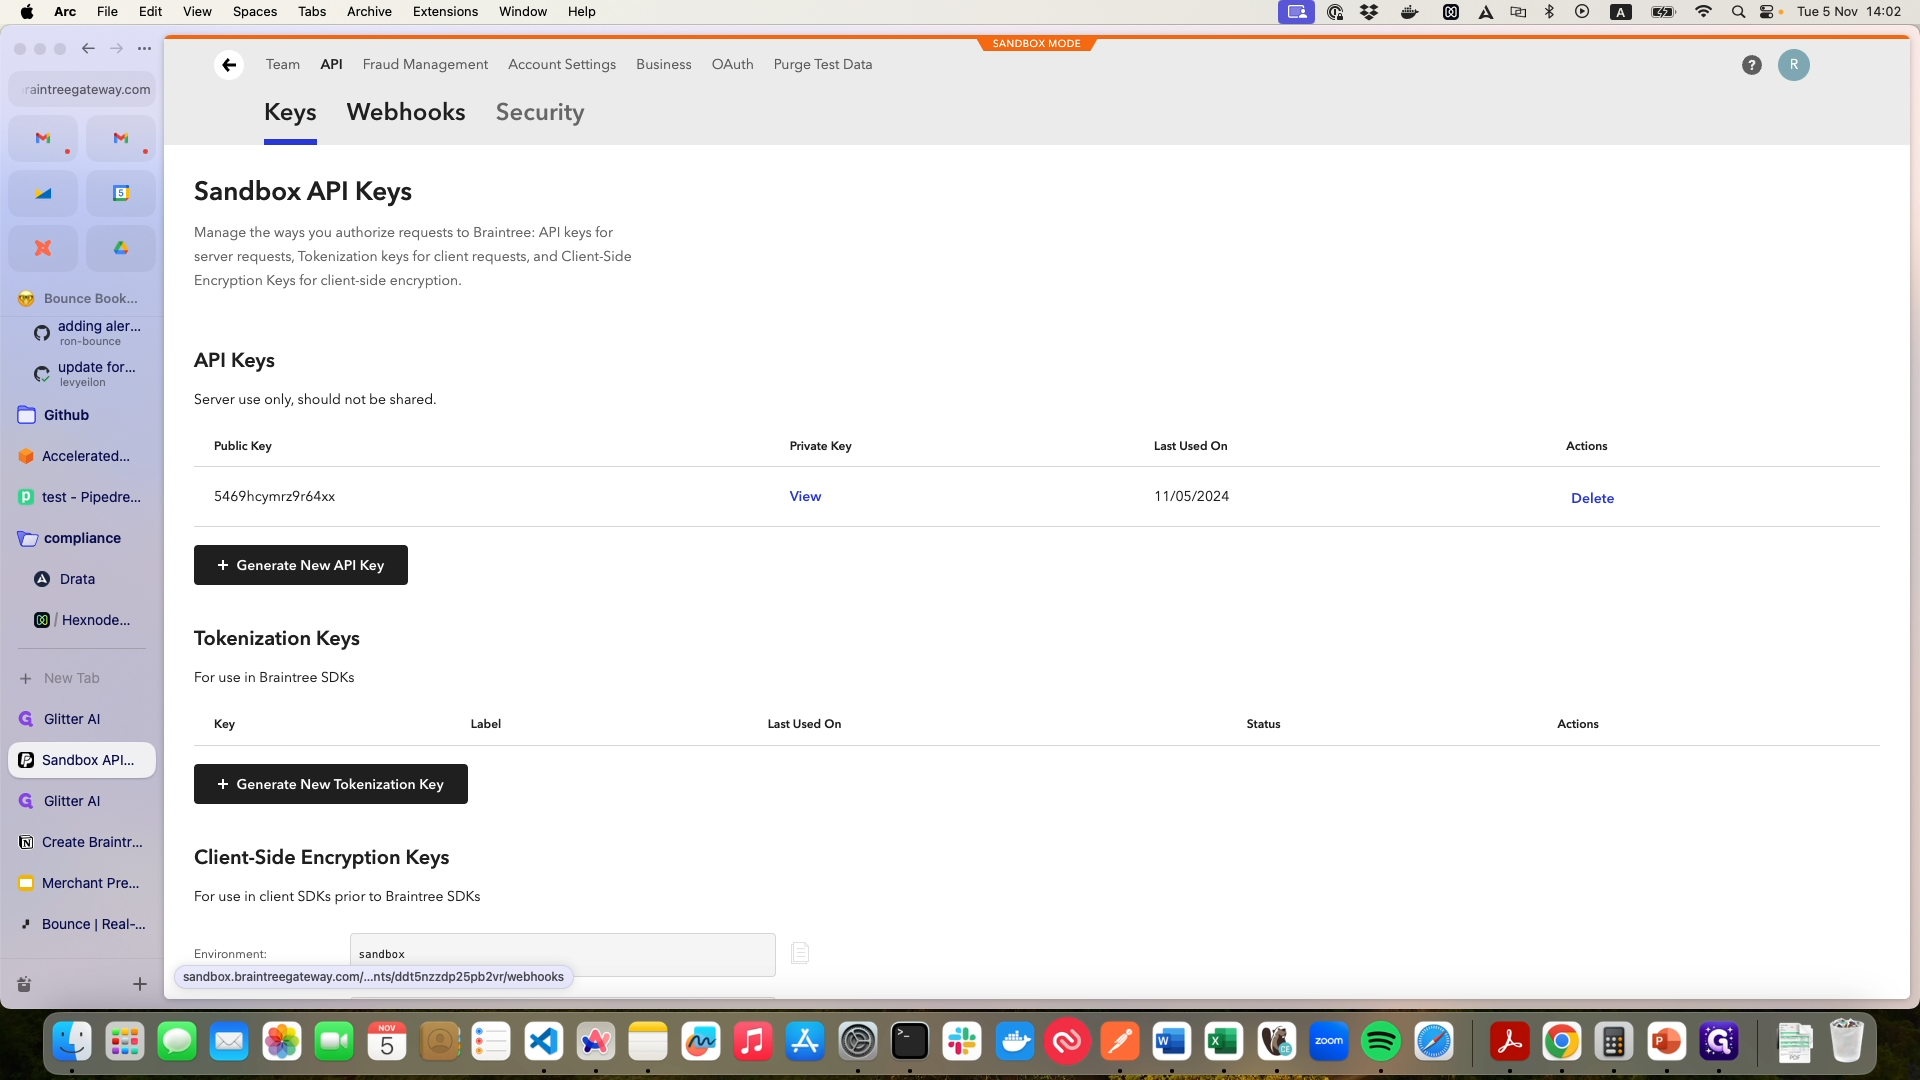
Task: Click the plus icon at sidebar bottom
Action: (140, 984)
